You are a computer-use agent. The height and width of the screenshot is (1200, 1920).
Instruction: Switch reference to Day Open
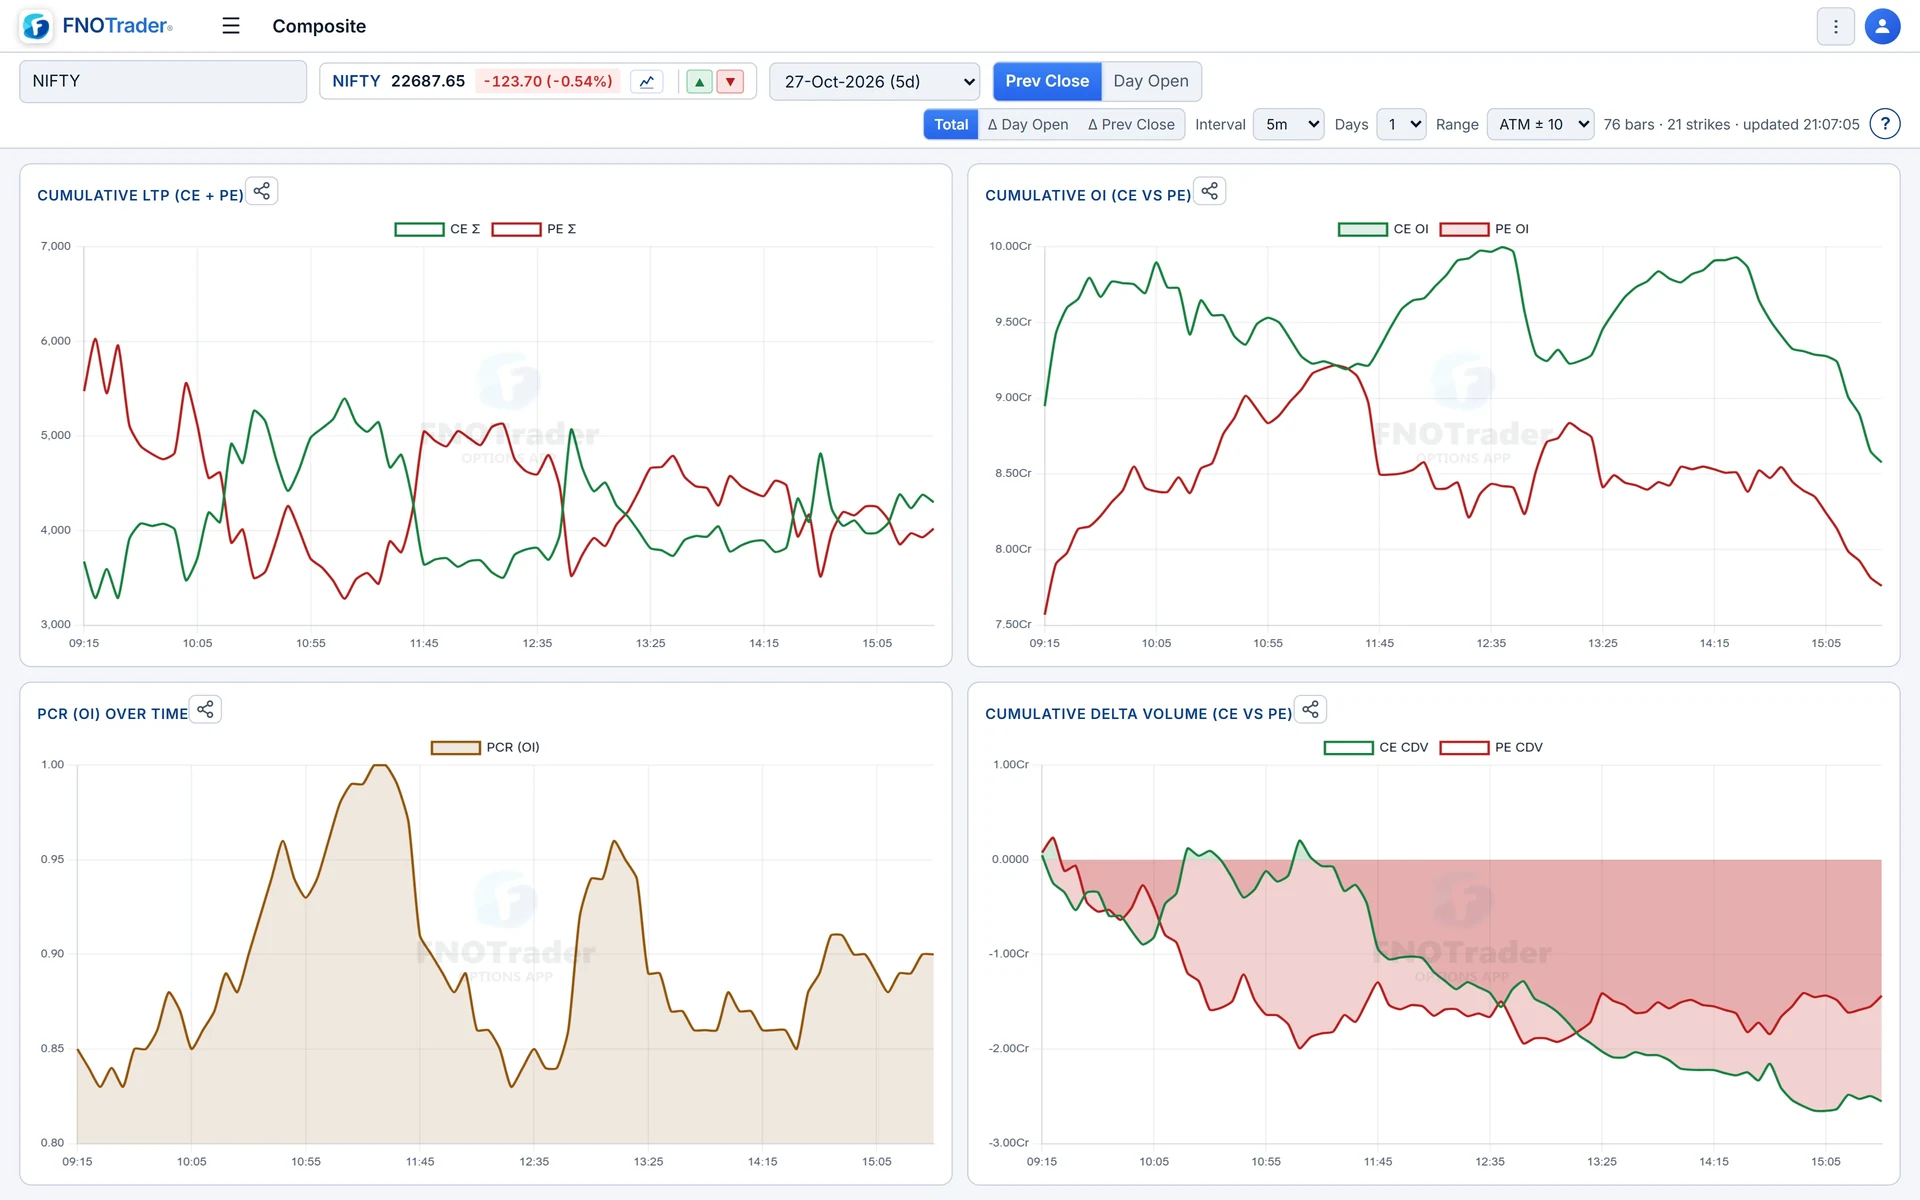pyautogui.click(x=1151, y=81)
